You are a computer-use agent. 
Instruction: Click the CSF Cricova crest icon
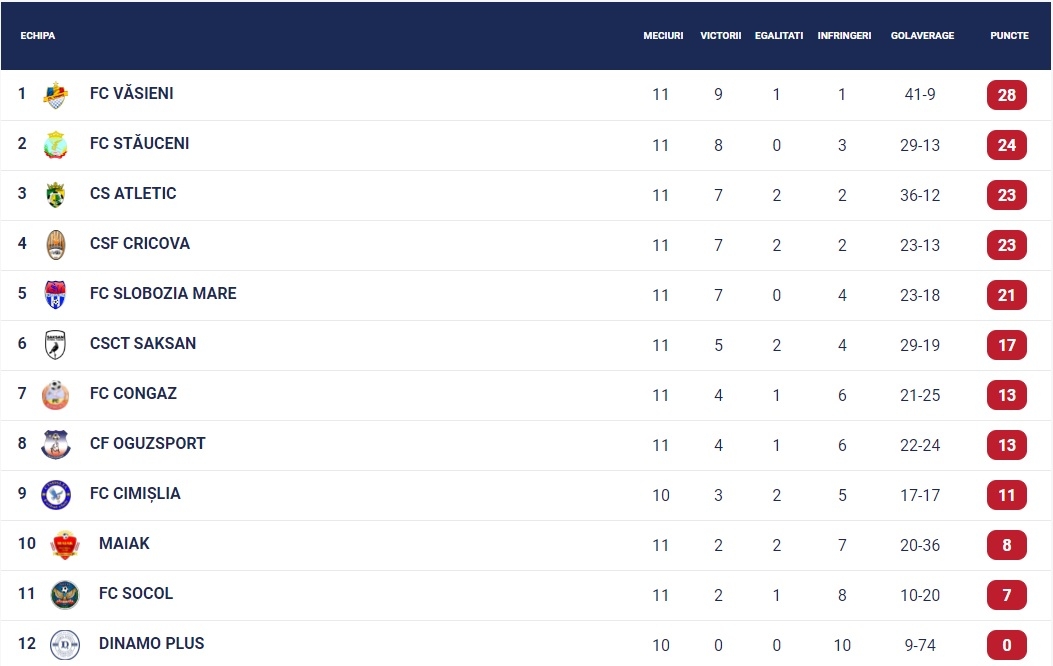pyautogui.click(x=56, y=244)
